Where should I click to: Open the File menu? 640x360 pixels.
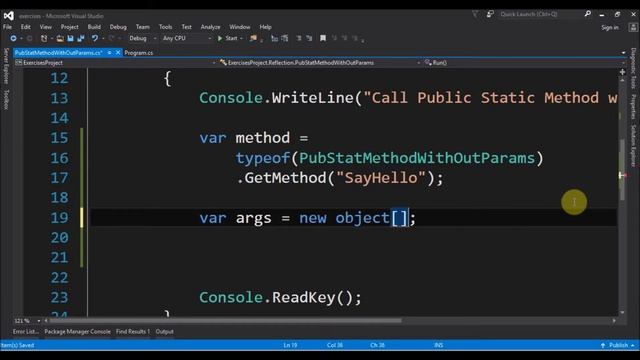(7, 27)
